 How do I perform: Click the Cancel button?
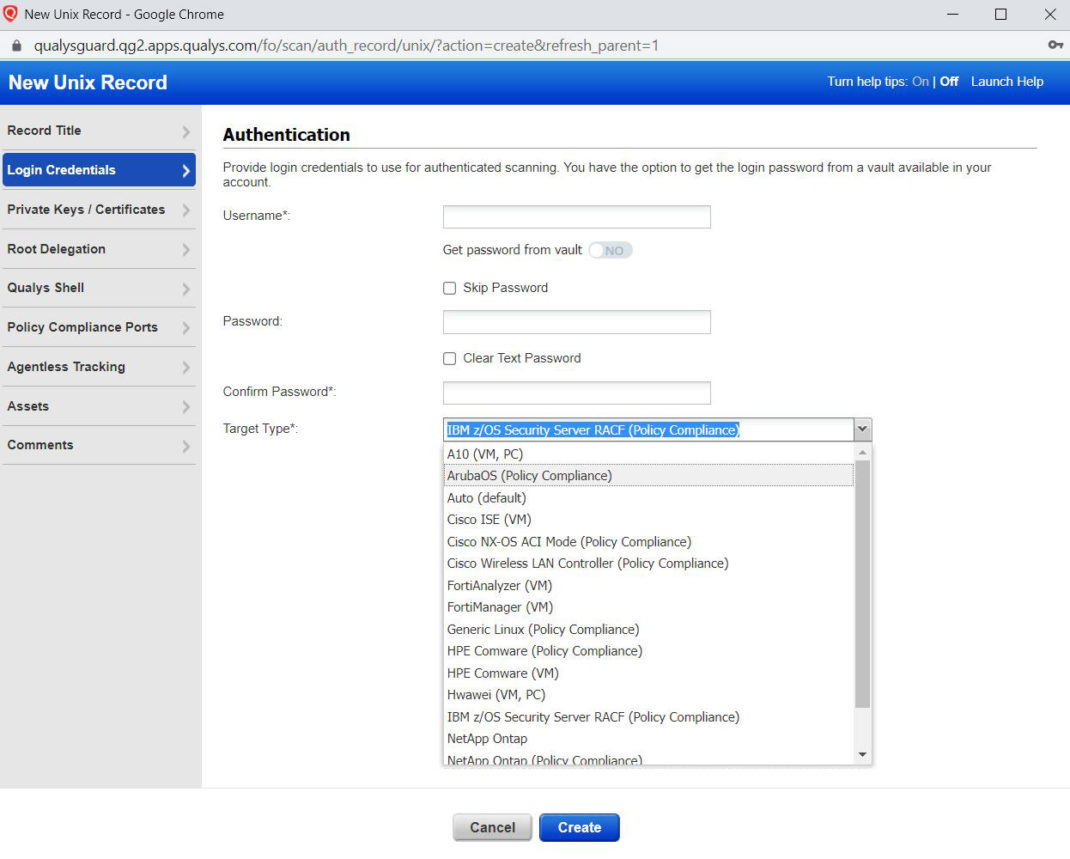492,828
